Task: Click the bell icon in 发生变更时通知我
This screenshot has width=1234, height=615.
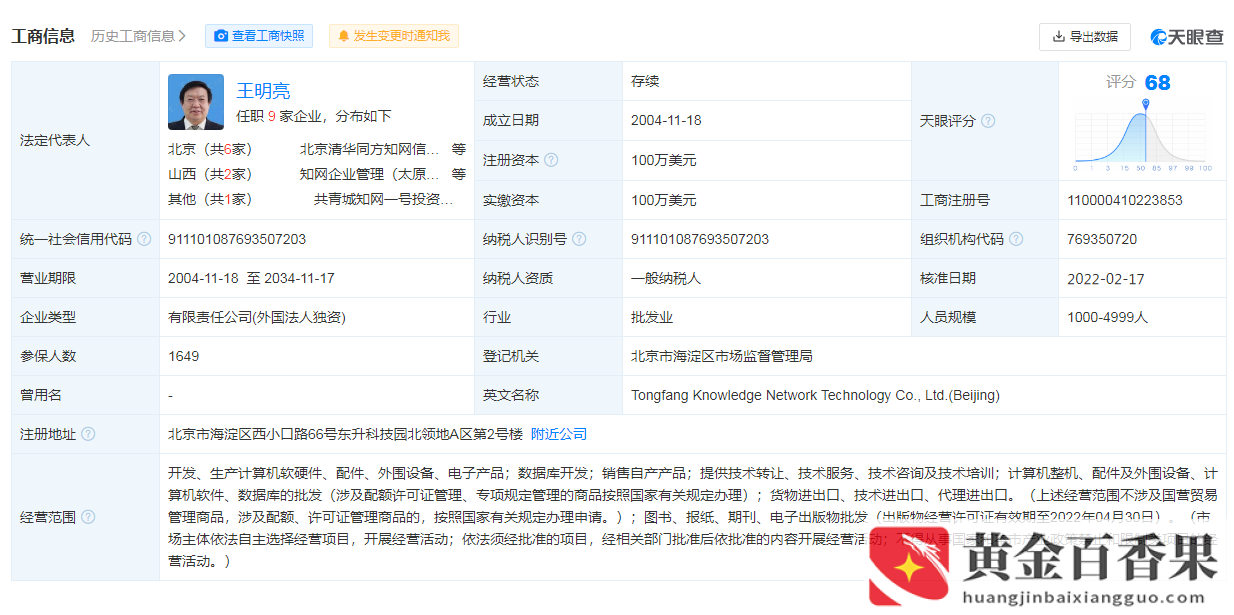Action: coord(344,36)
